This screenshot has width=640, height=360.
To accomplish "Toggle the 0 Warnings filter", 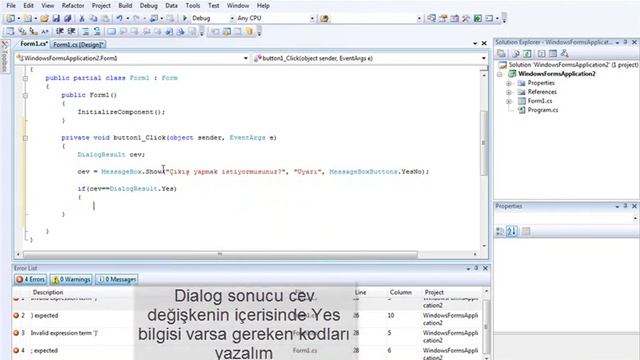I will click(71, 280).
